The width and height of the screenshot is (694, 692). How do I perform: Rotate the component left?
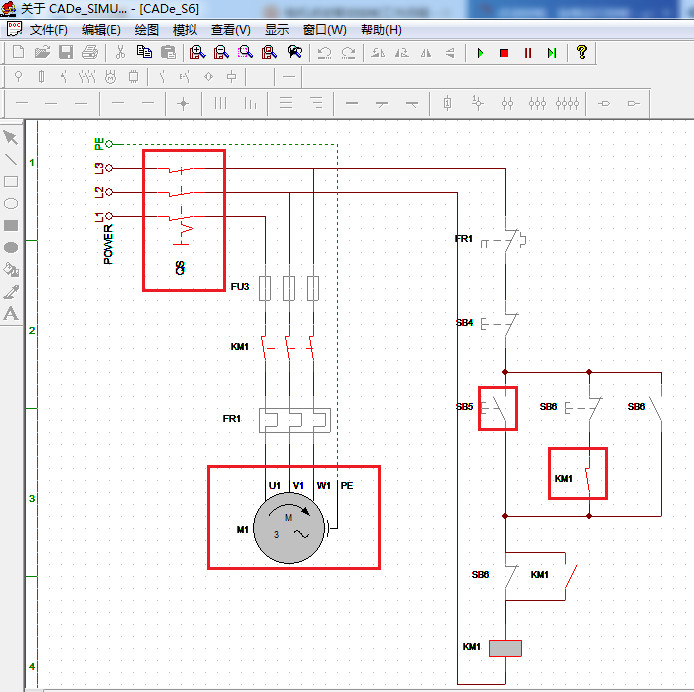click(378, 53)
